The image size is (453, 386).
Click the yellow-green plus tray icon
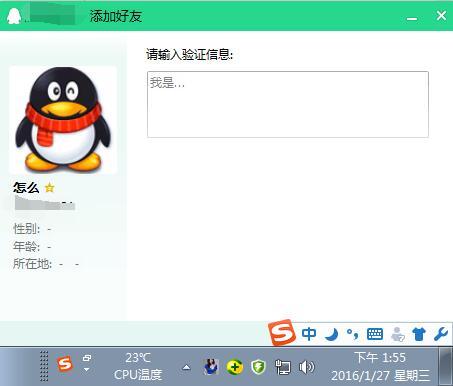click(x=235, y=367)
